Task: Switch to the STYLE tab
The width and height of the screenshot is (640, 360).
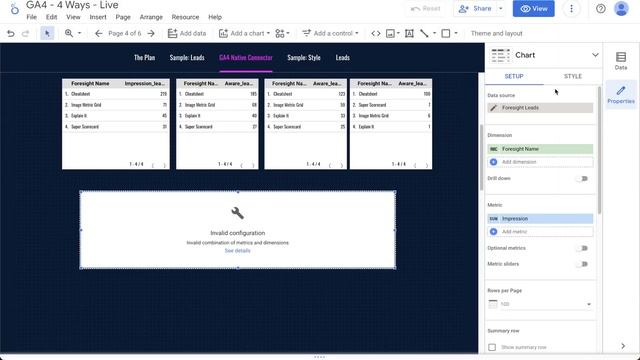Action: pos(573,77)
